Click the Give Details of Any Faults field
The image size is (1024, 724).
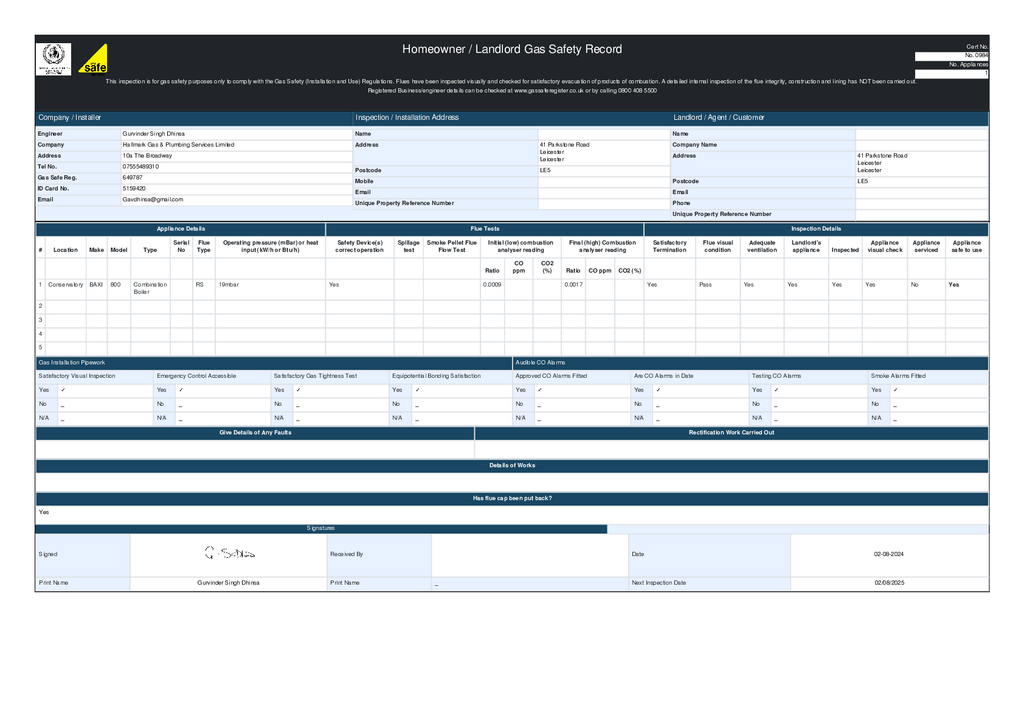255,449
